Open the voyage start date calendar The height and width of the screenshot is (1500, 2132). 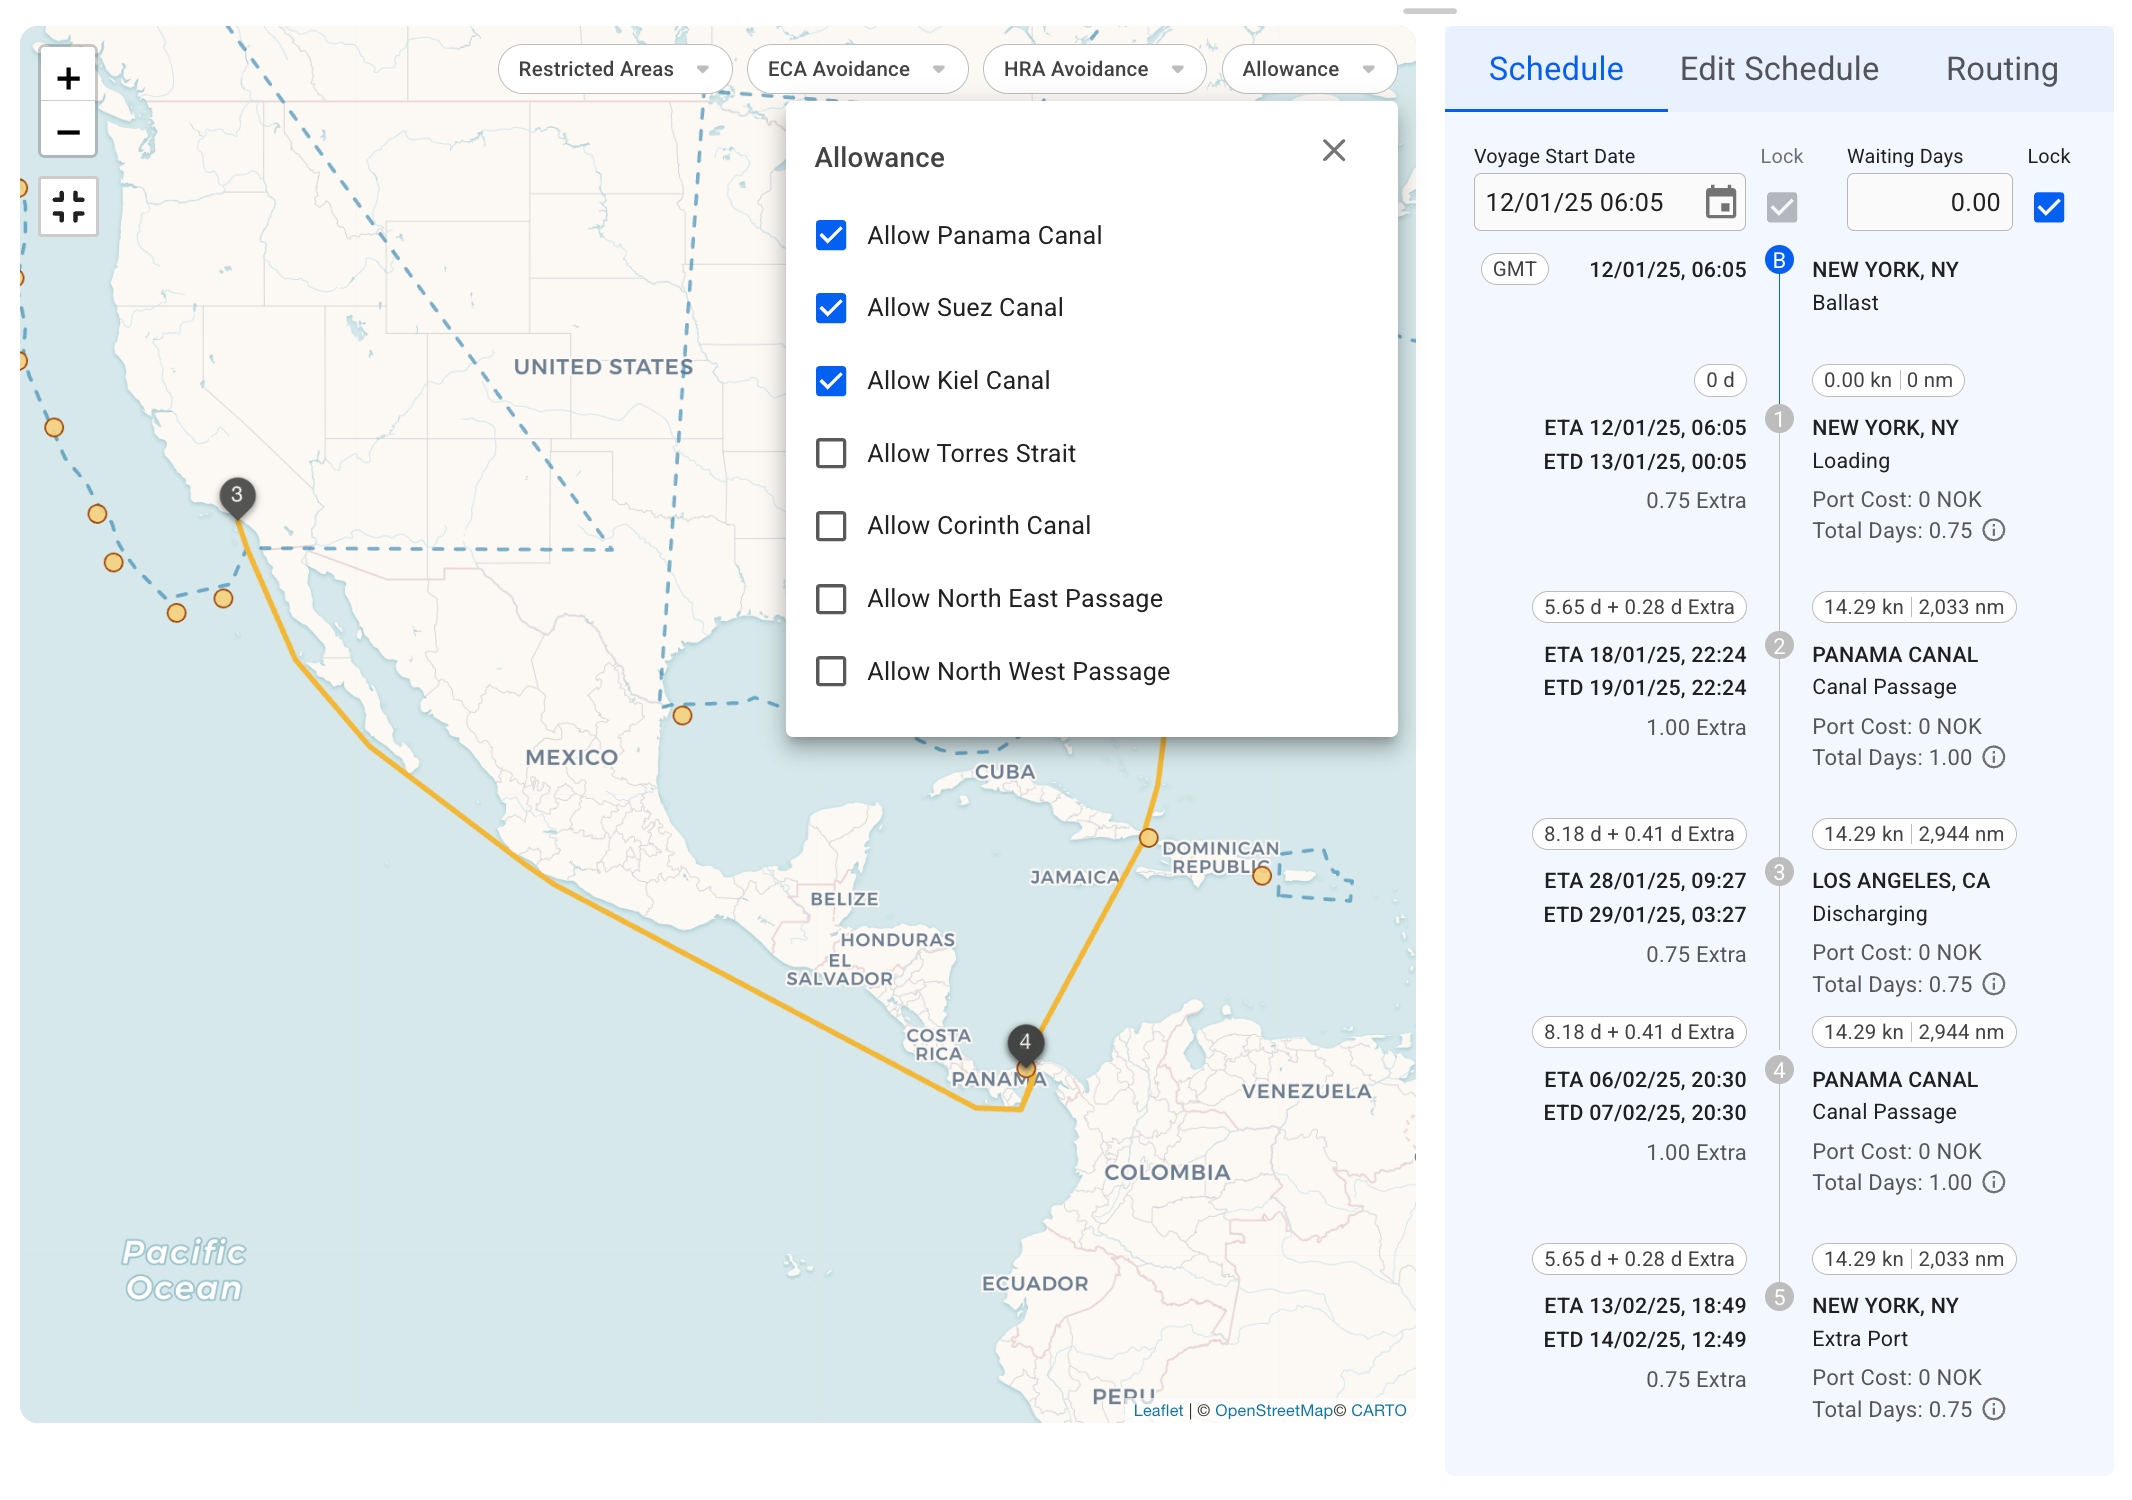click(1720, 203)
